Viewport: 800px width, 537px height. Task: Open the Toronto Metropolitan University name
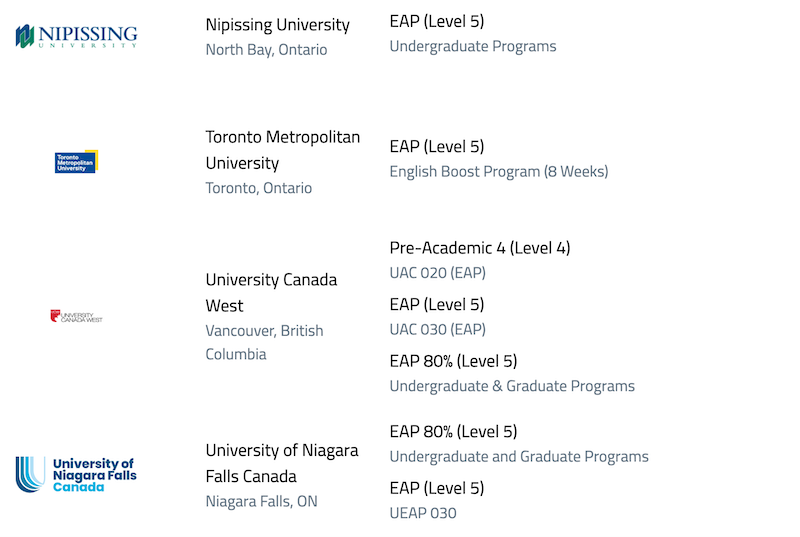283,150
